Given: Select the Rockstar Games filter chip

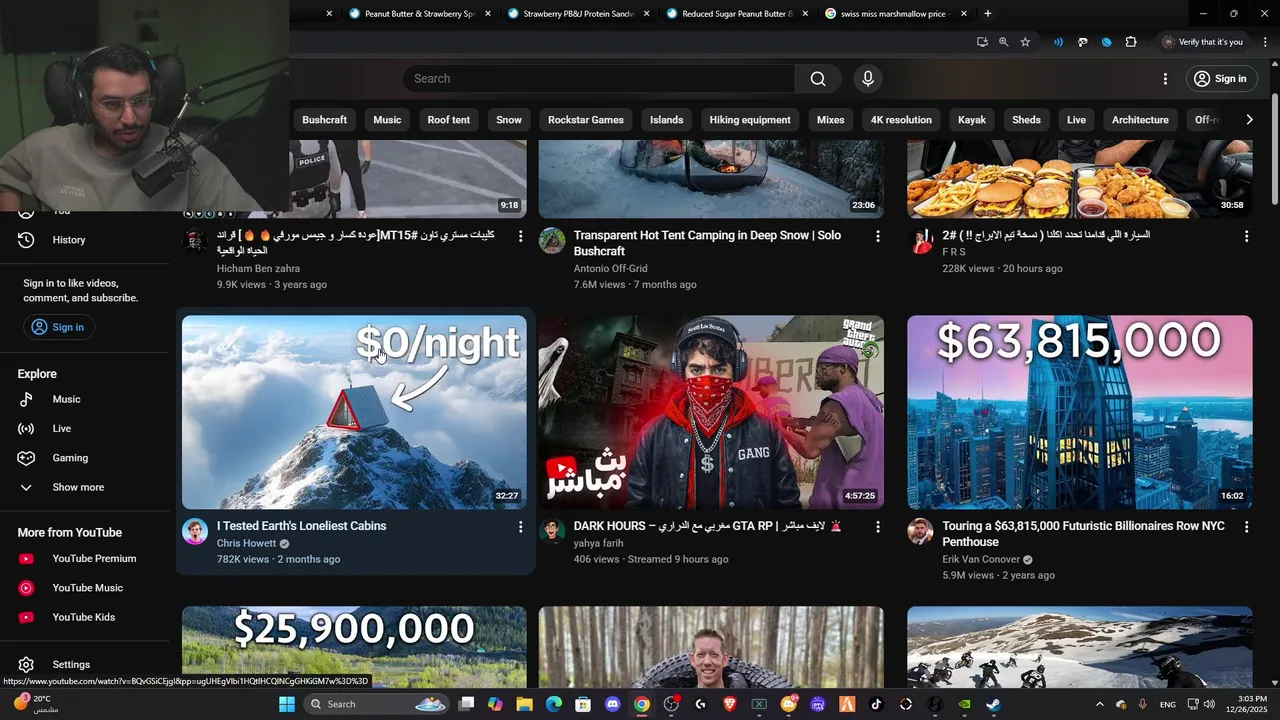Looking at the screenshot, I should 586,120.
